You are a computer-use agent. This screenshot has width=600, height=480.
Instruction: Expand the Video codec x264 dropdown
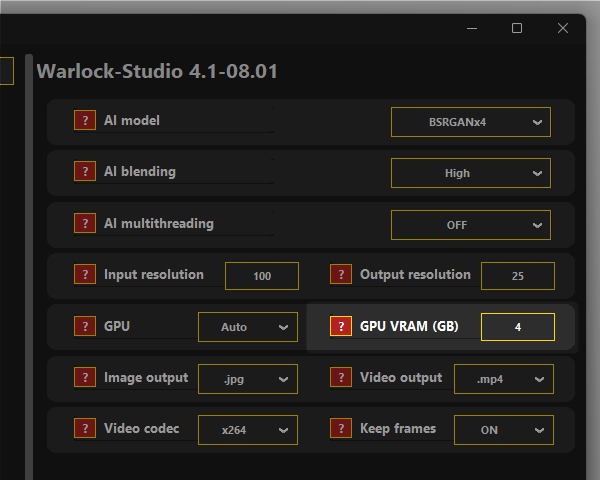(x=248, y=430)
